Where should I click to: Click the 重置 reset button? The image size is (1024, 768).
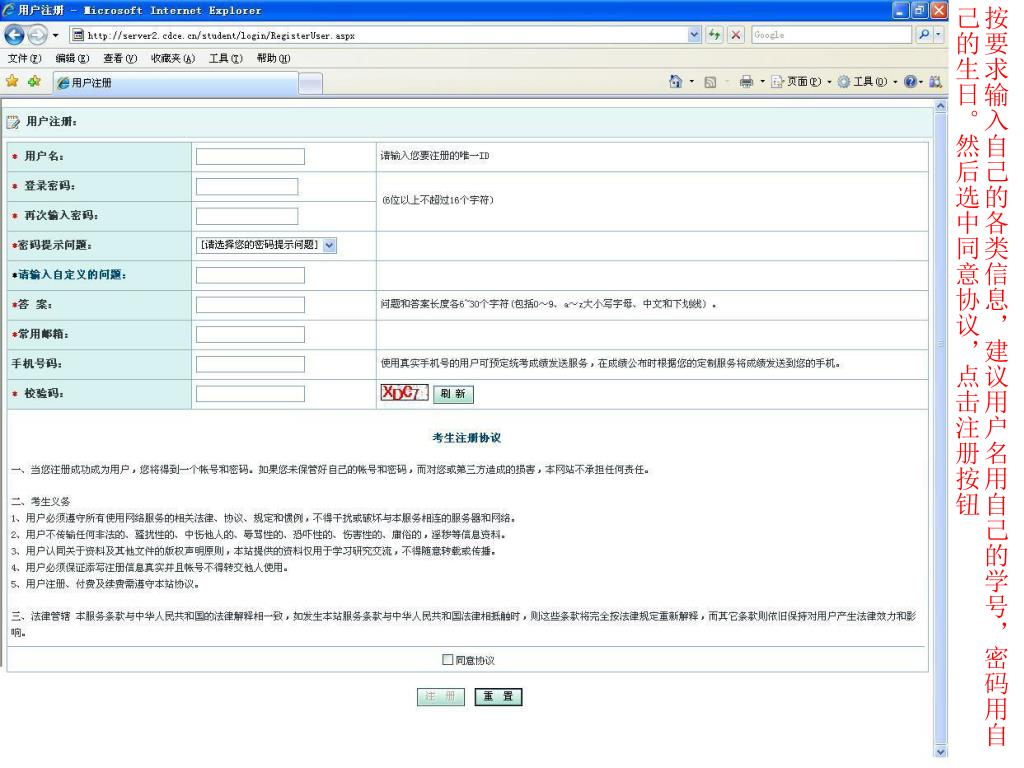[x=499, y=697]
